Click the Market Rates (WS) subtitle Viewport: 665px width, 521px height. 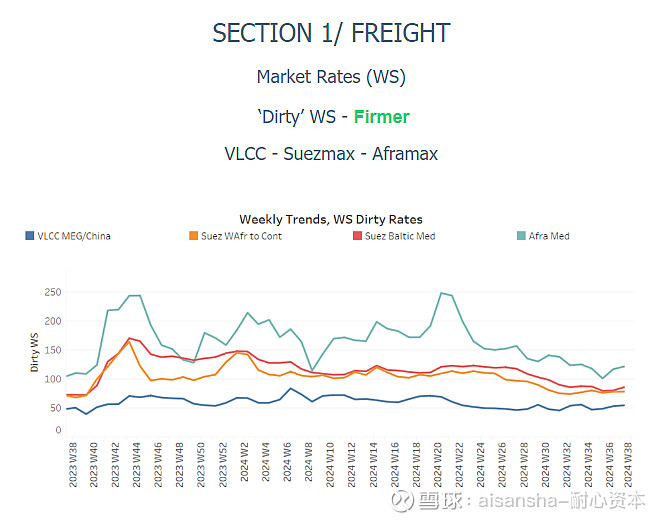click(331, 77)
